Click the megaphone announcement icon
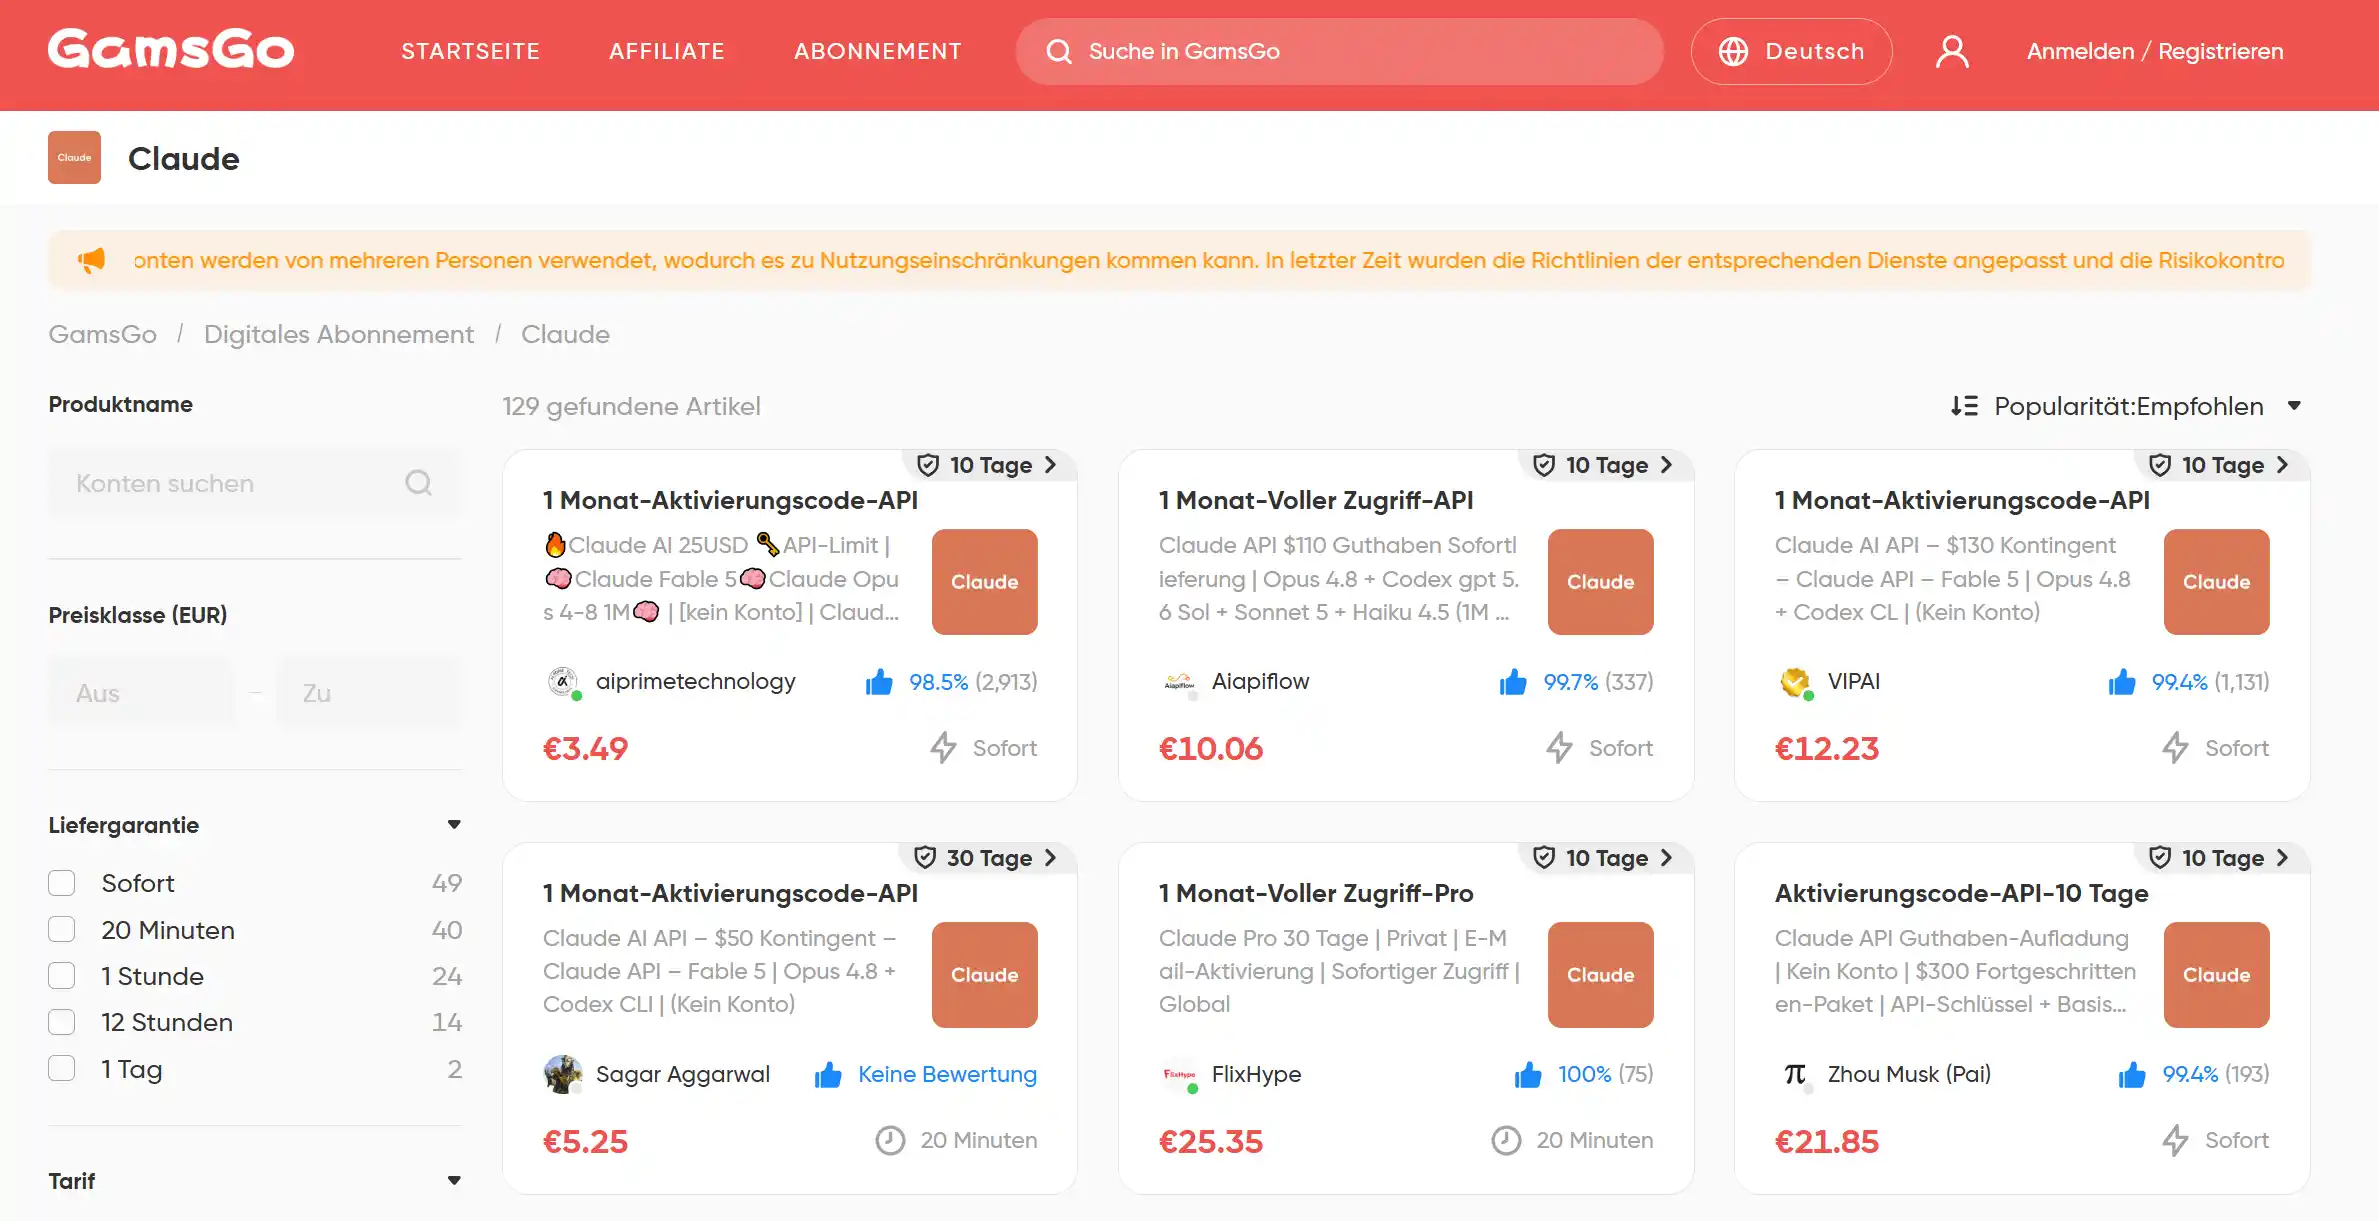This screenshot has height=1221, width=2379. tap(91, 261)
